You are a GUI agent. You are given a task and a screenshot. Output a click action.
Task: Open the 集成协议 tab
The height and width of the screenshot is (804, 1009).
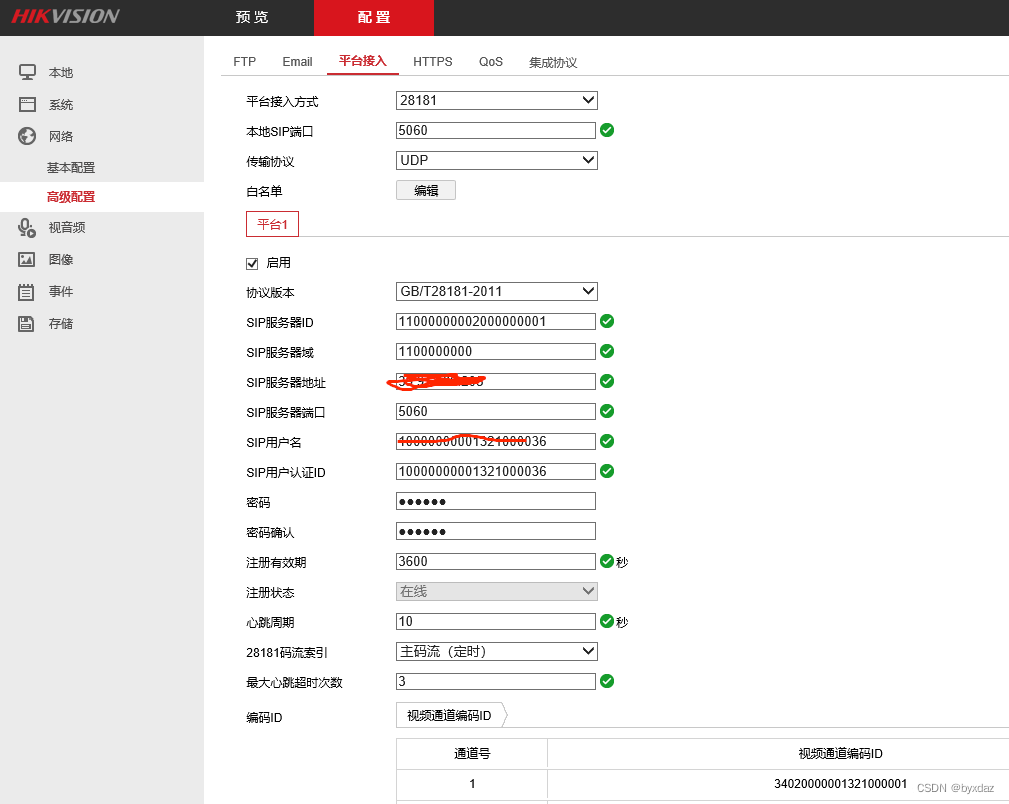click(x=553, y=62)
